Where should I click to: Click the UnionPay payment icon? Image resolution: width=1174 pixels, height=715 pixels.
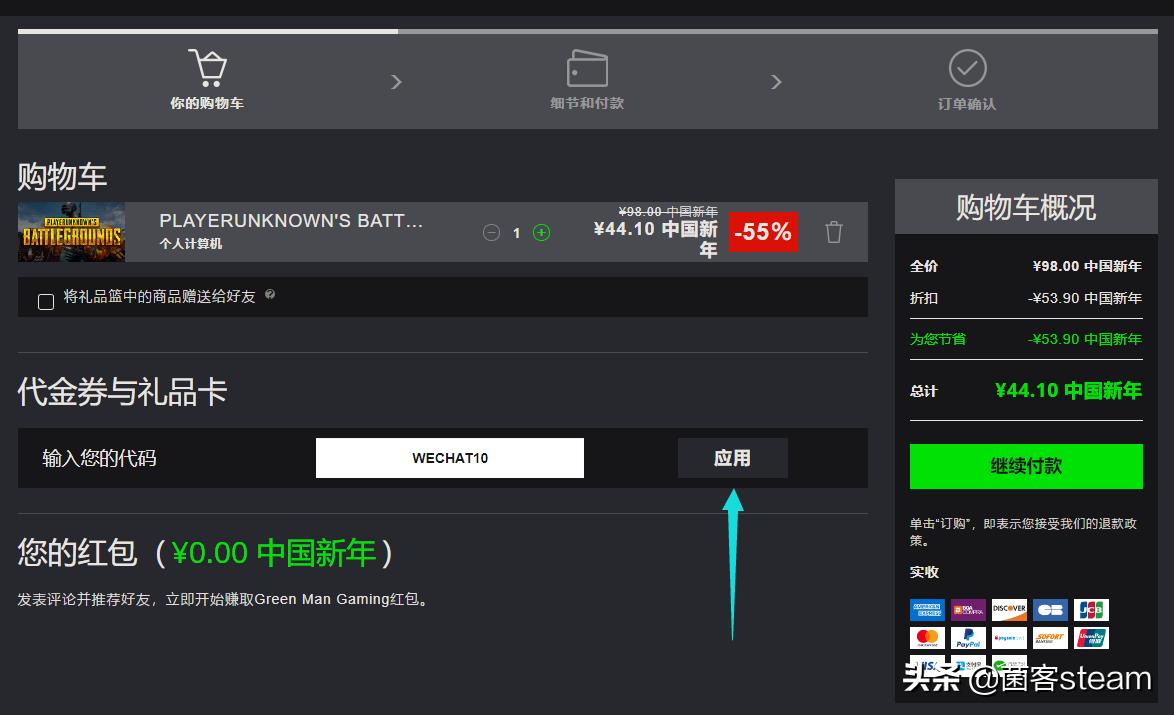coord(1091,638)
